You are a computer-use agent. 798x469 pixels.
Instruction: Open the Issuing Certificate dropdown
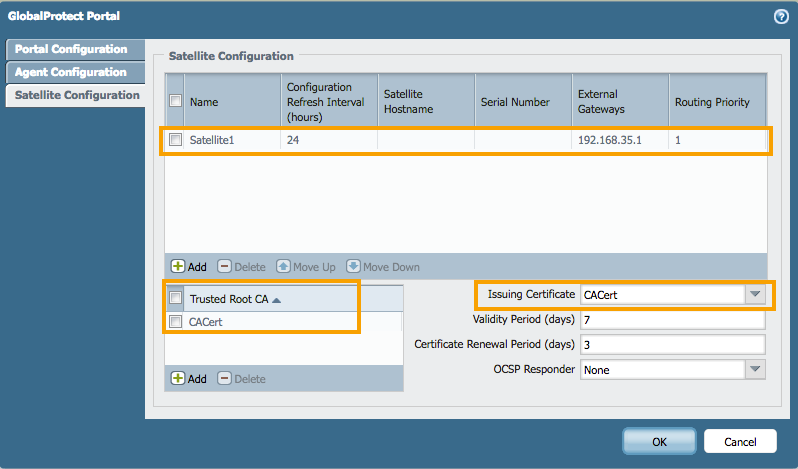755,294
